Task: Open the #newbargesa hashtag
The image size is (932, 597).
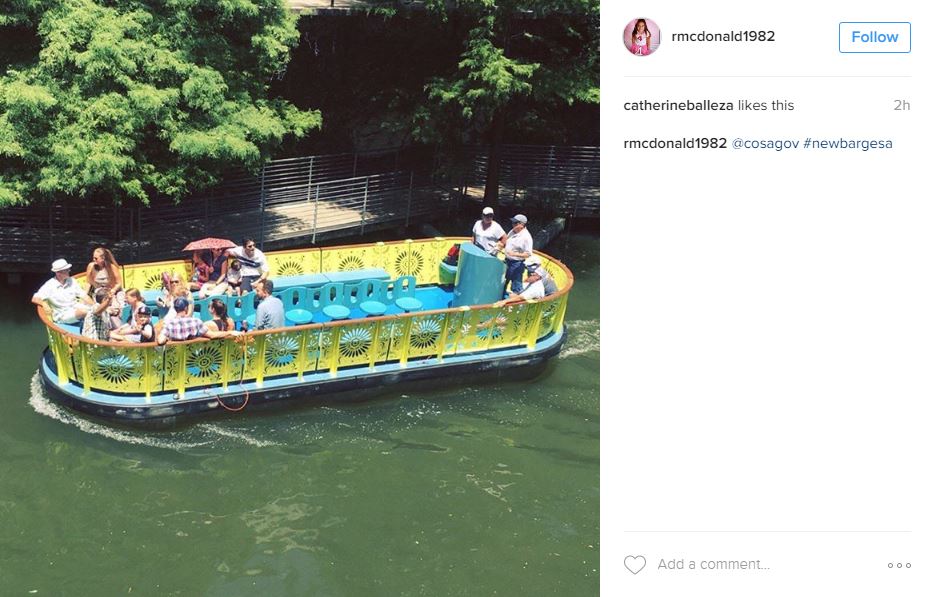Action: pos(848,143)
